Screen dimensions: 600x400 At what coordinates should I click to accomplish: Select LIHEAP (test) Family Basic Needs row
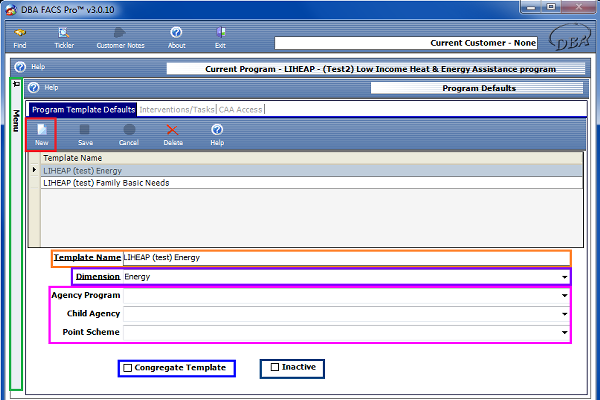[312, 183]
